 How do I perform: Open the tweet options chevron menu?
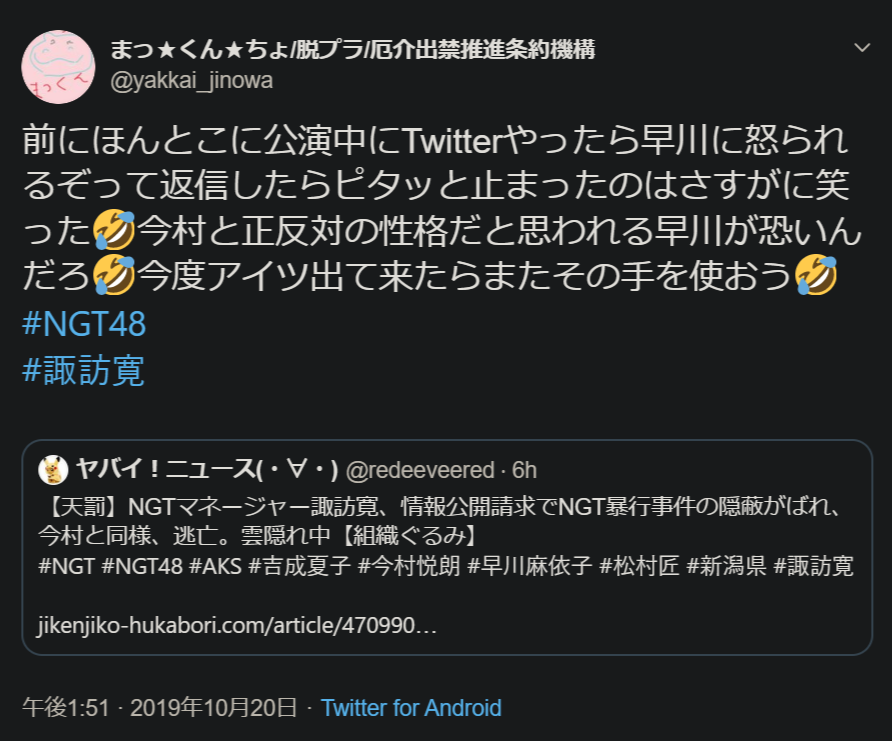[862, 48]
